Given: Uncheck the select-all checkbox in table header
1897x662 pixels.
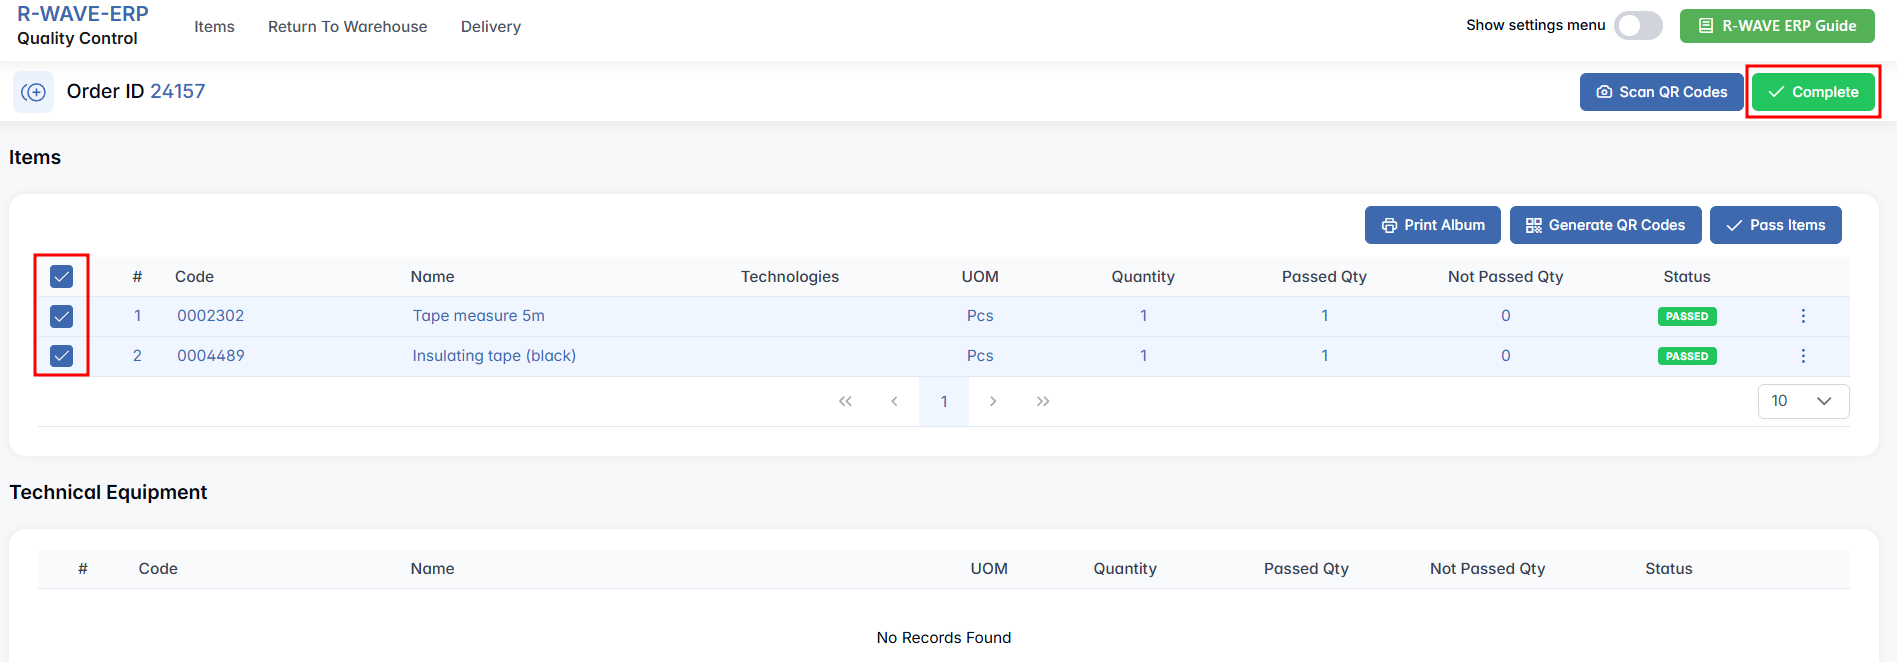Looking at the screenshot, I should tap(62, 277).
